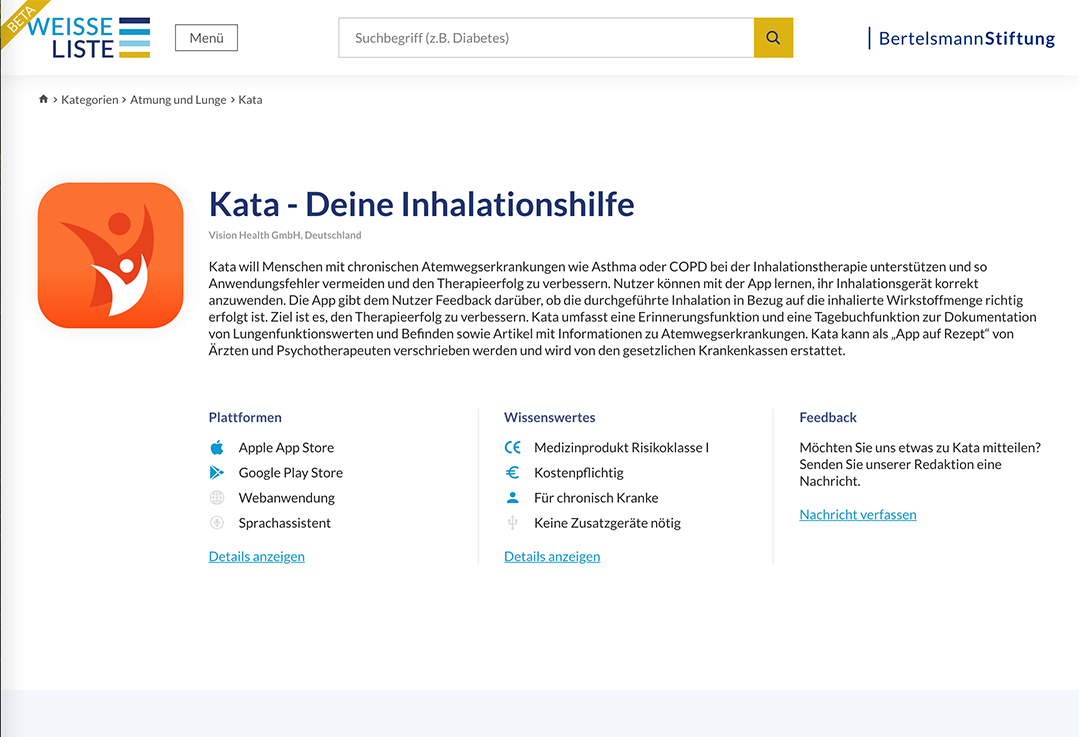Click the USB Zusatzgeräte icon

tap(512, 523)
